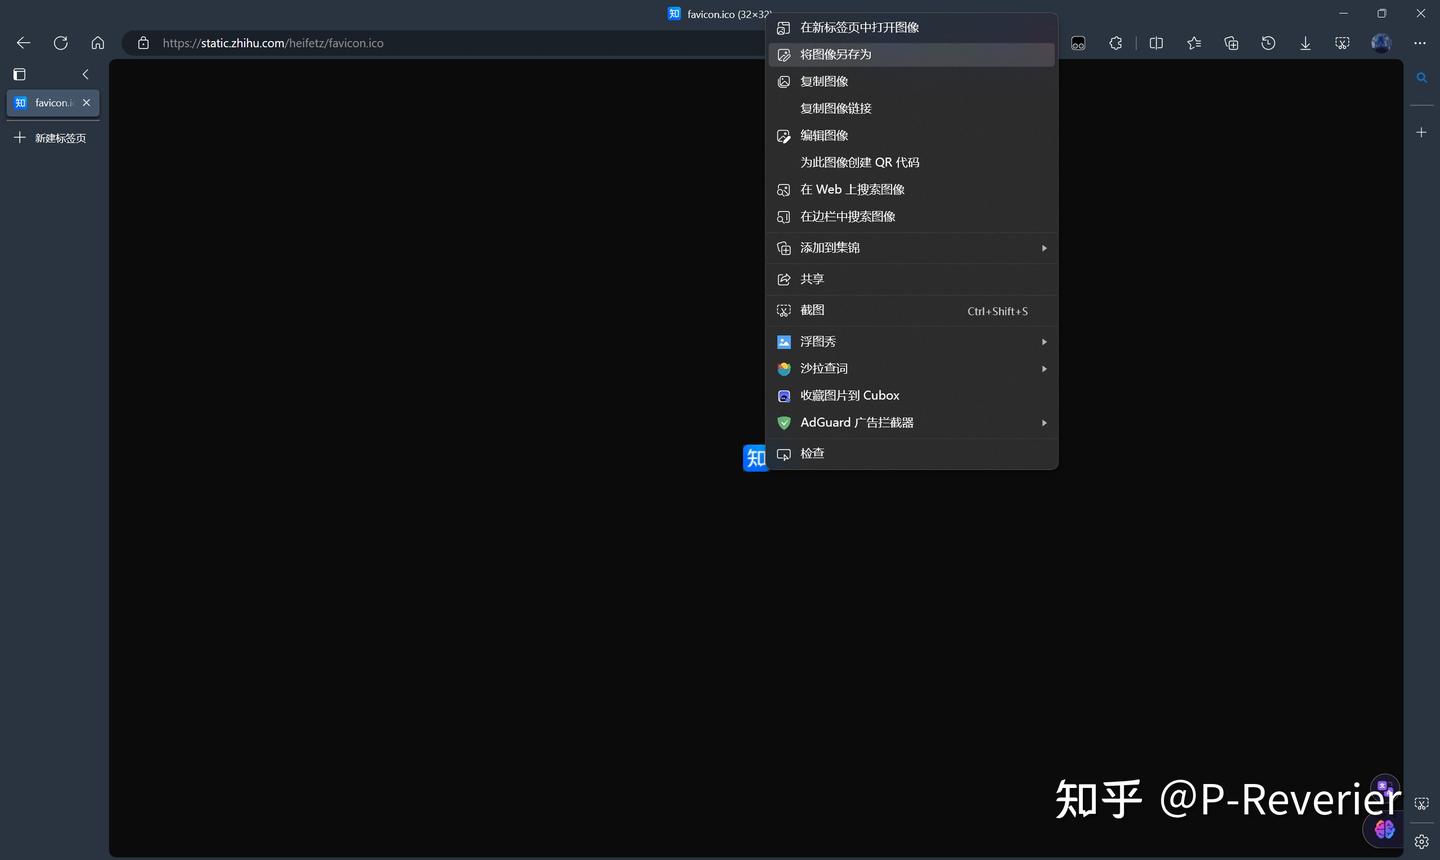Image resolution: width=1440 pixels, height=860 pixels.
Task: Open the search icon in the right sidebar
Action: [1421, 77]
